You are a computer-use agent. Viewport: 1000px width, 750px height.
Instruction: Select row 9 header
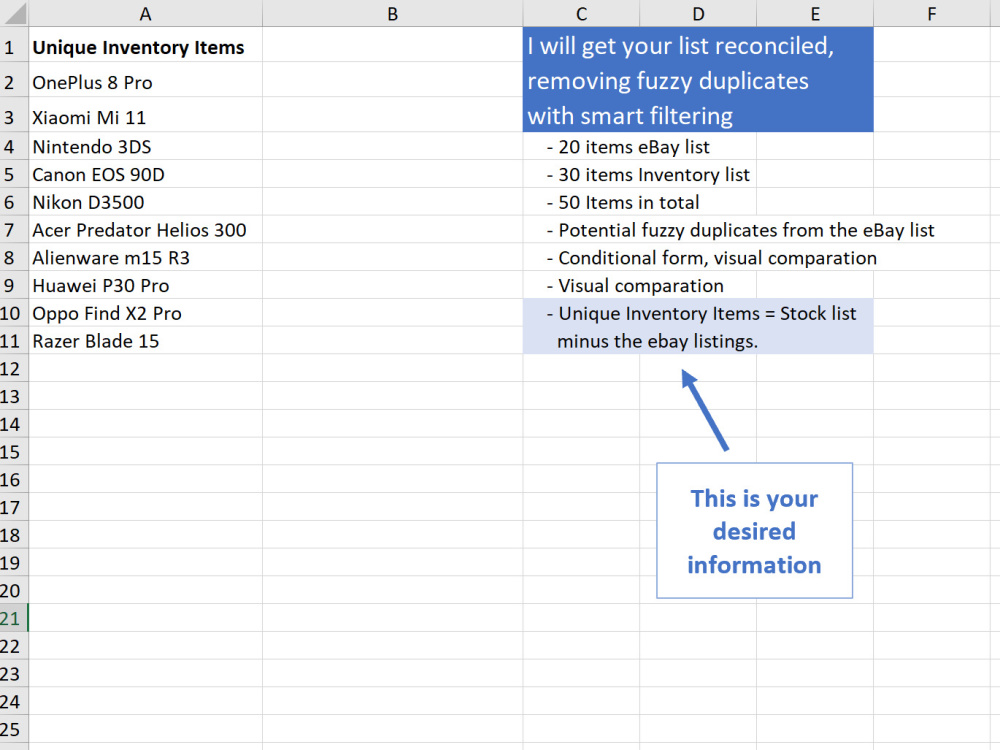click(x=14, y=285)
